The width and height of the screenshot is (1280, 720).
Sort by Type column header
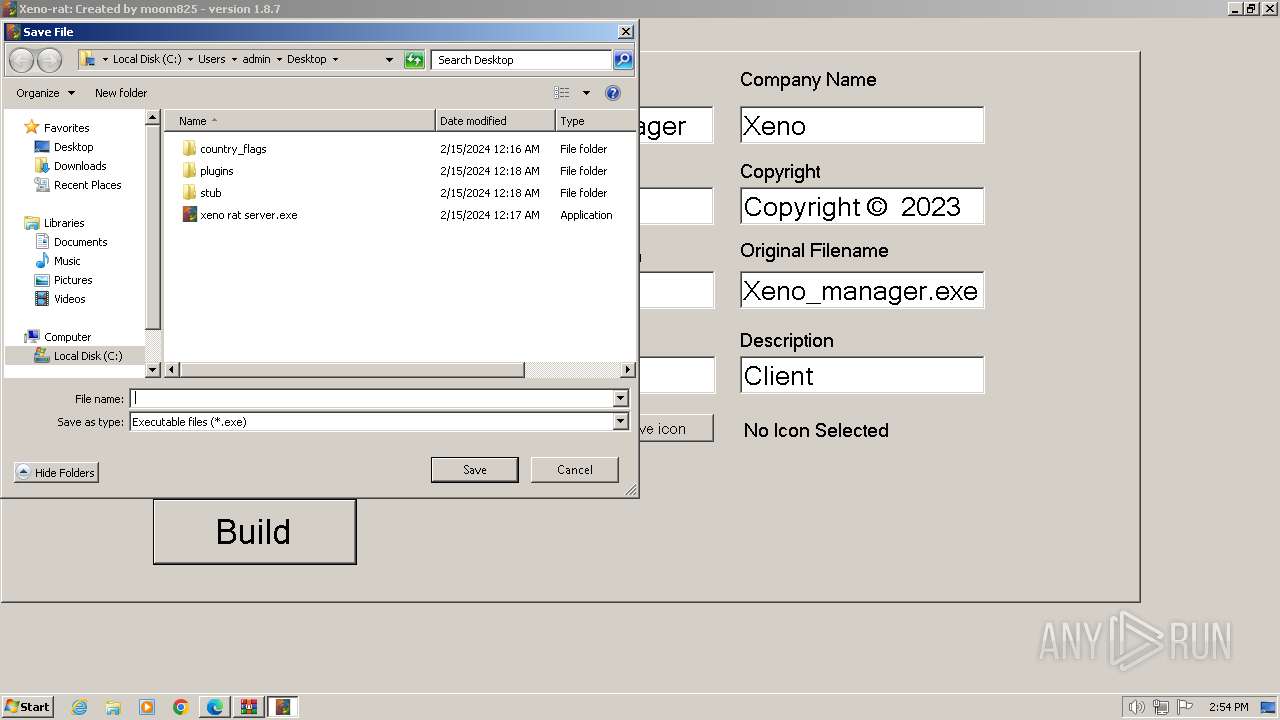[x=594, y=121]
